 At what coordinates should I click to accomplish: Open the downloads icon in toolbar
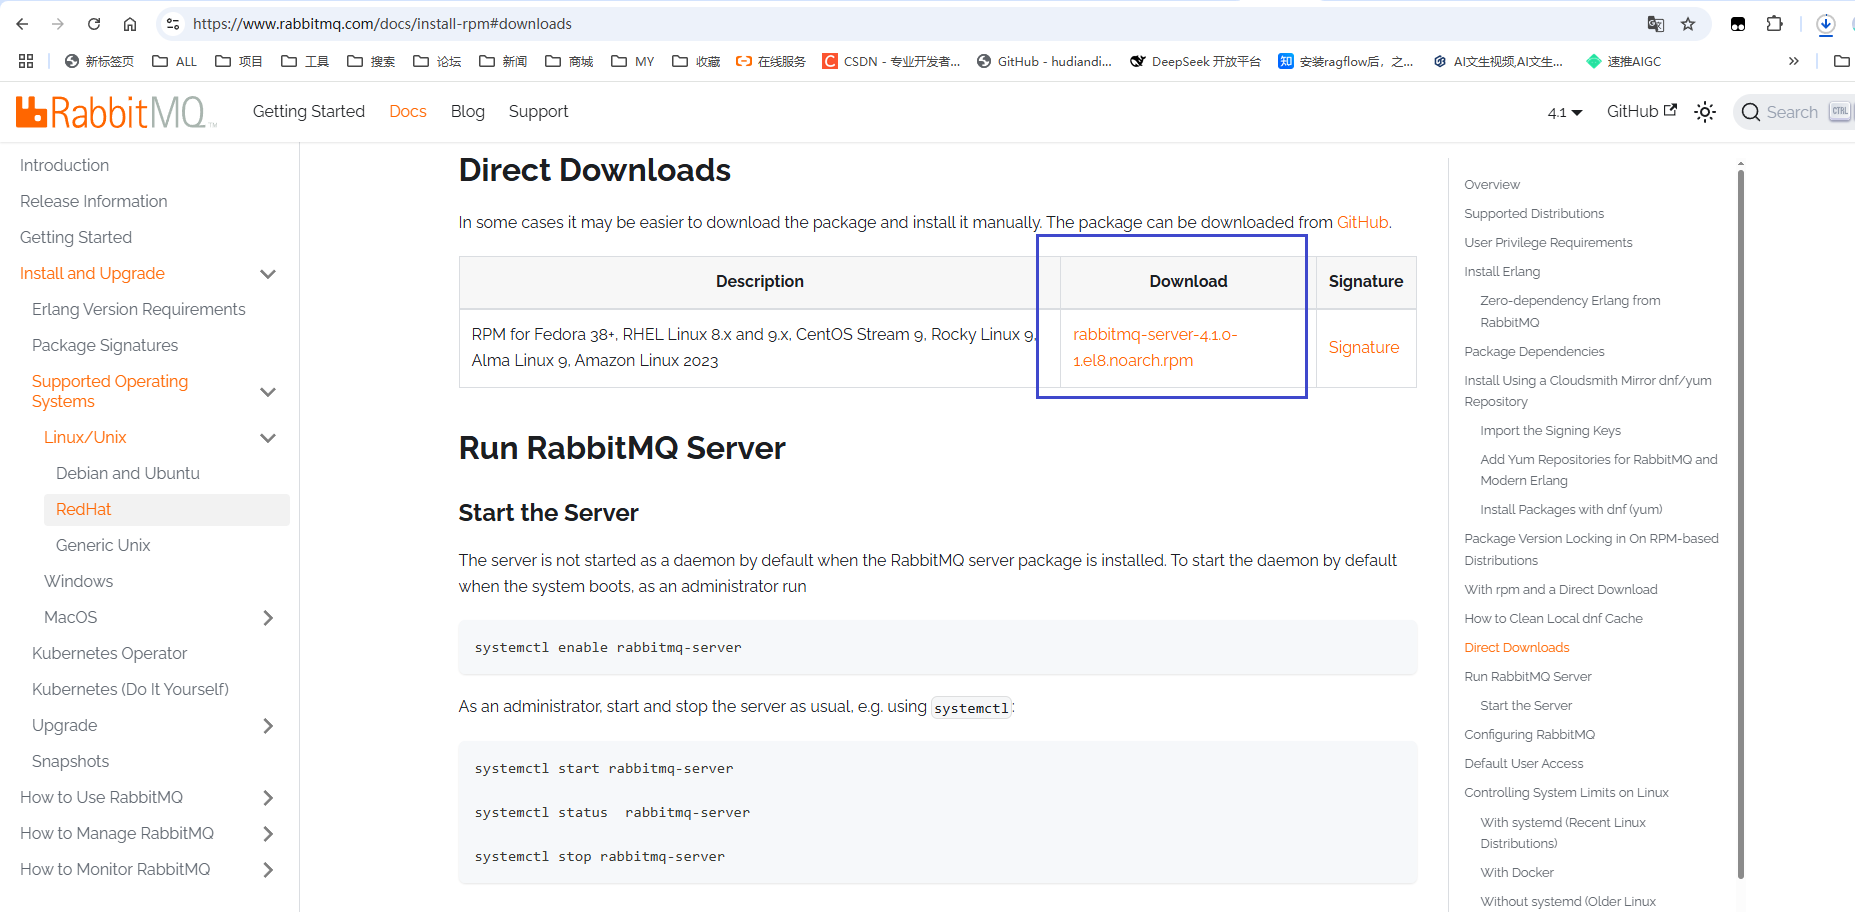pos(1826,24)
